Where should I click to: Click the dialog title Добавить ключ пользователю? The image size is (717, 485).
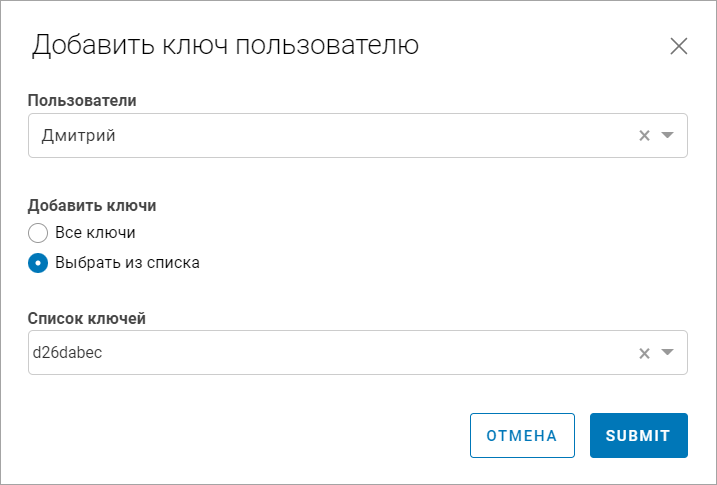(225, 45)
